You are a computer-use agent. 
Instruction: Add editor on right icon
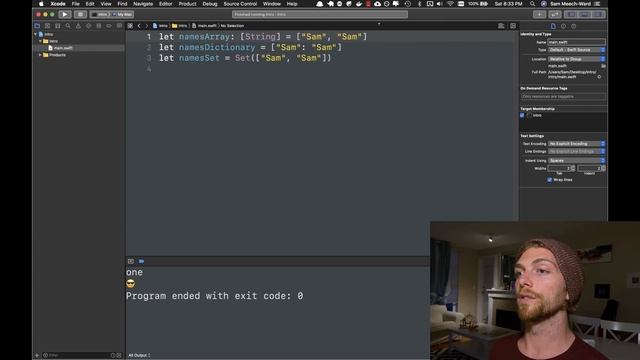pyautogui.click(x=513, y=26)
